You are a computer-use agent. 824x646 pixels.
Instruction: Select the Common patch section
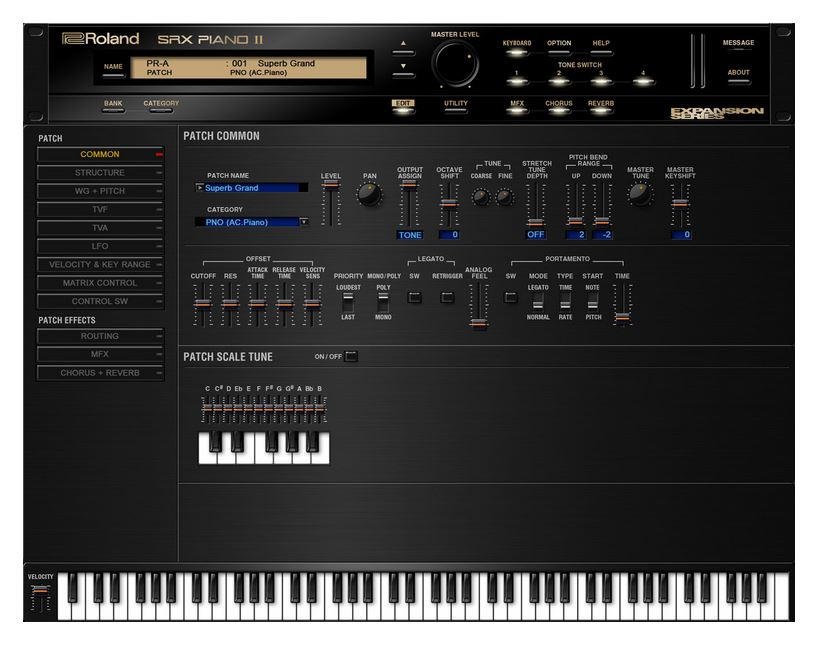pos(100,154)
